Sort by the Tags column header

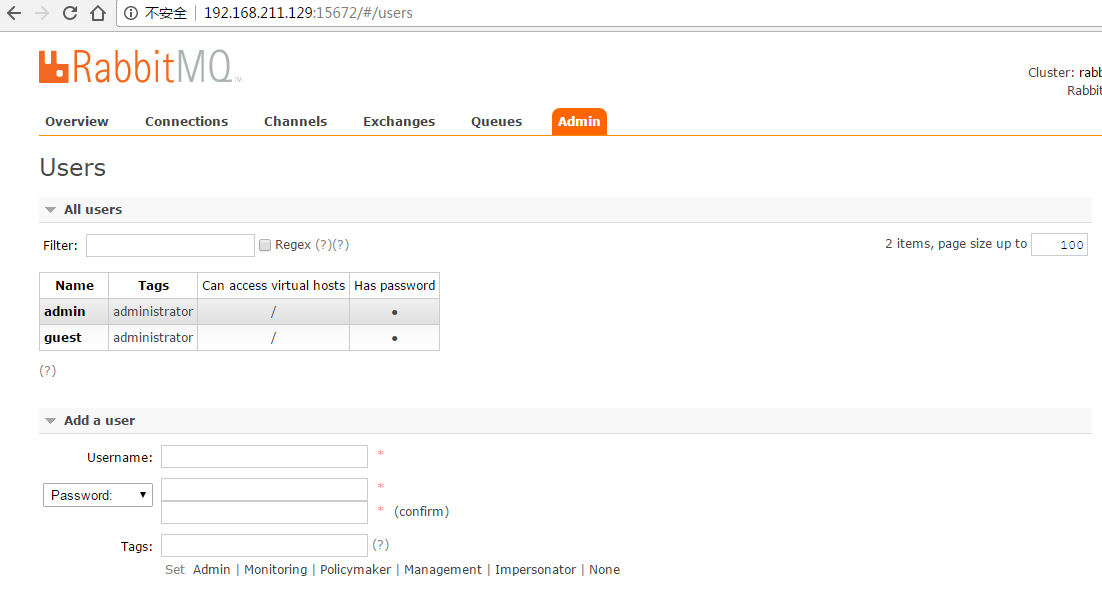click(153, 285)
